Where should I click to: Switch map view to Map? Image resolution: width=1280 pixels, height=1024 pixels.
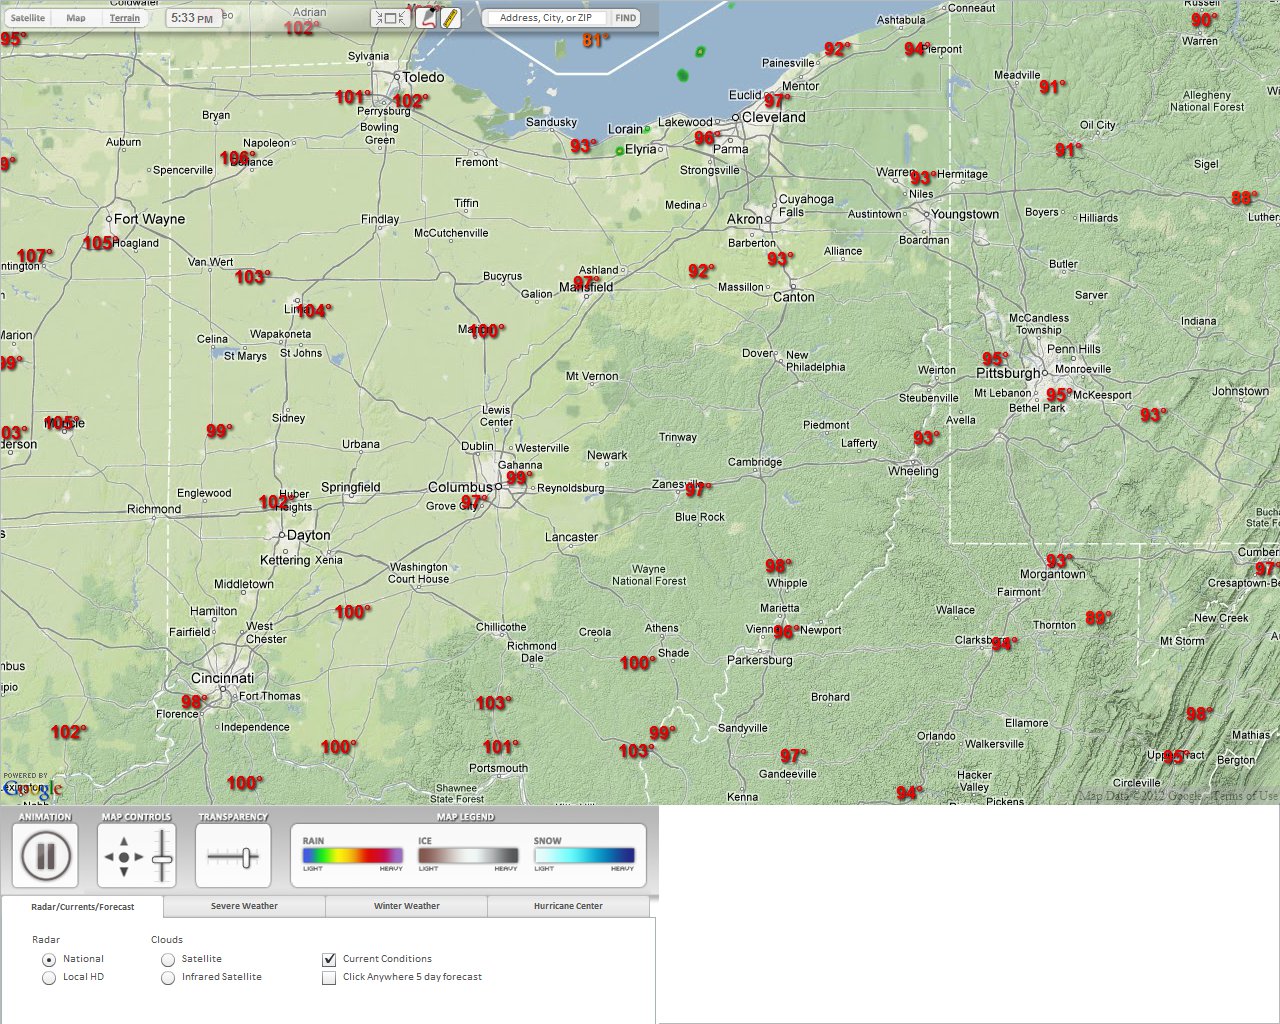coord(76,18)
